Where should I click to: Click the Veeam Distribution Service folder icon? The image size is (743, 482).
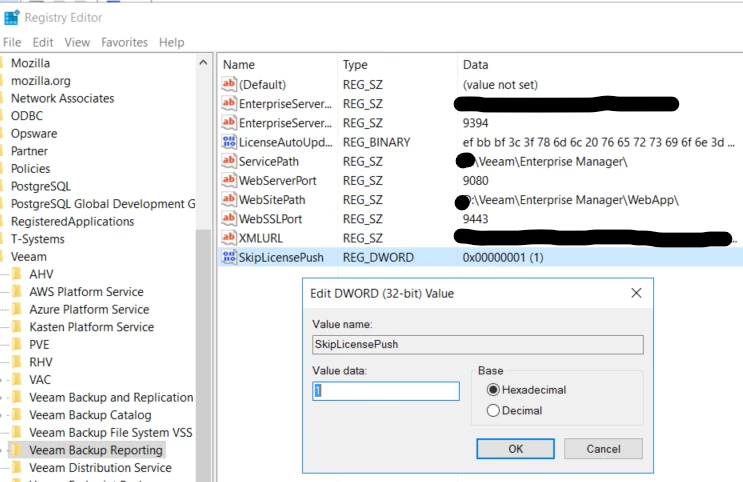pos(18,467)
